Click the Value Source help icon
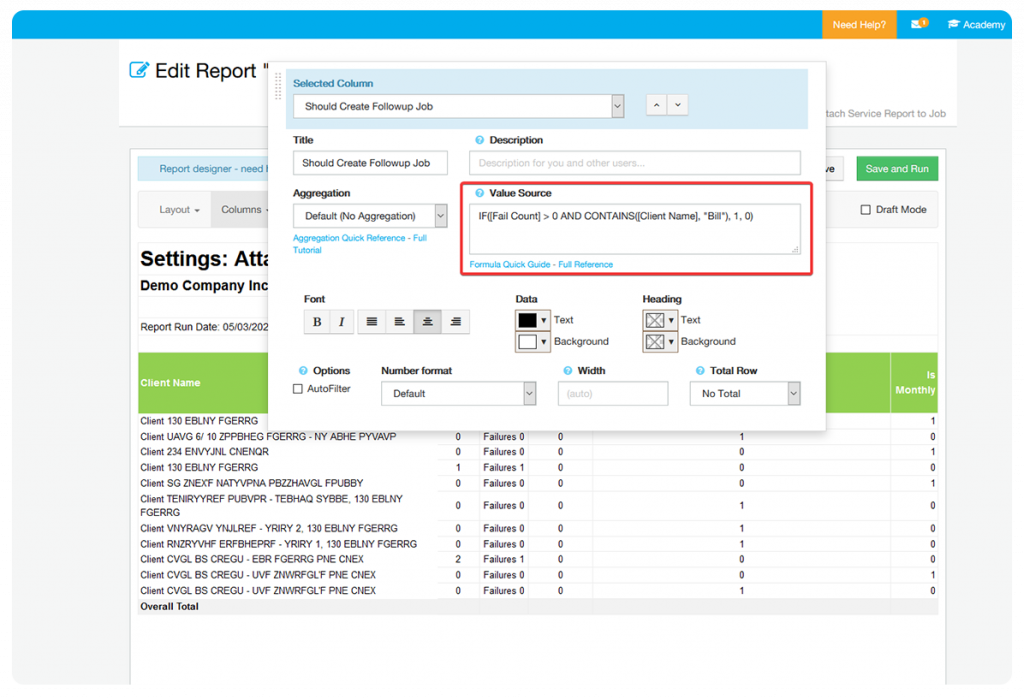 click(x=479, y=193)
